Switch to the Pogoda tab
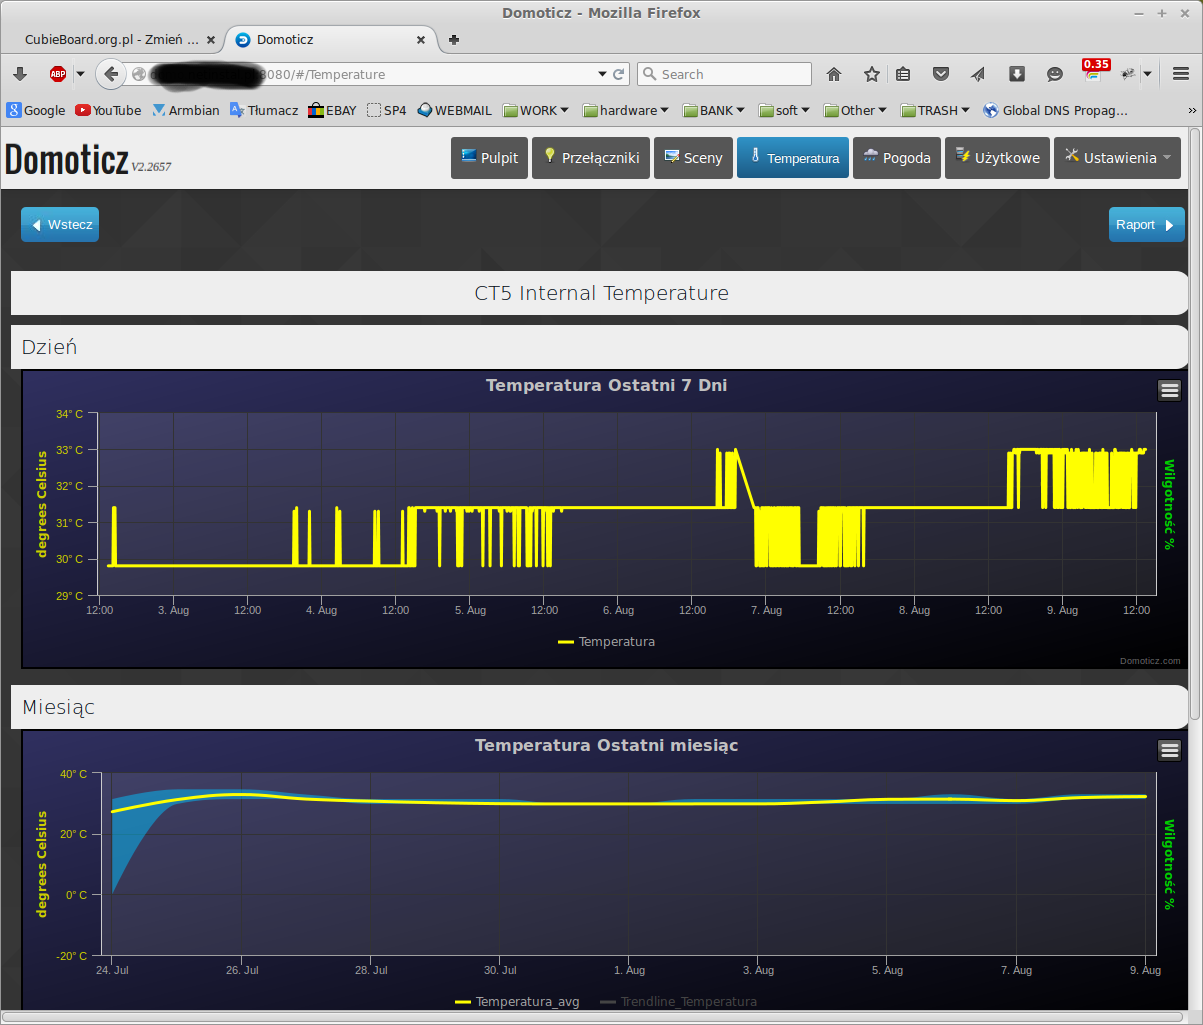Screen dimensions: 1203x1025 896,158
